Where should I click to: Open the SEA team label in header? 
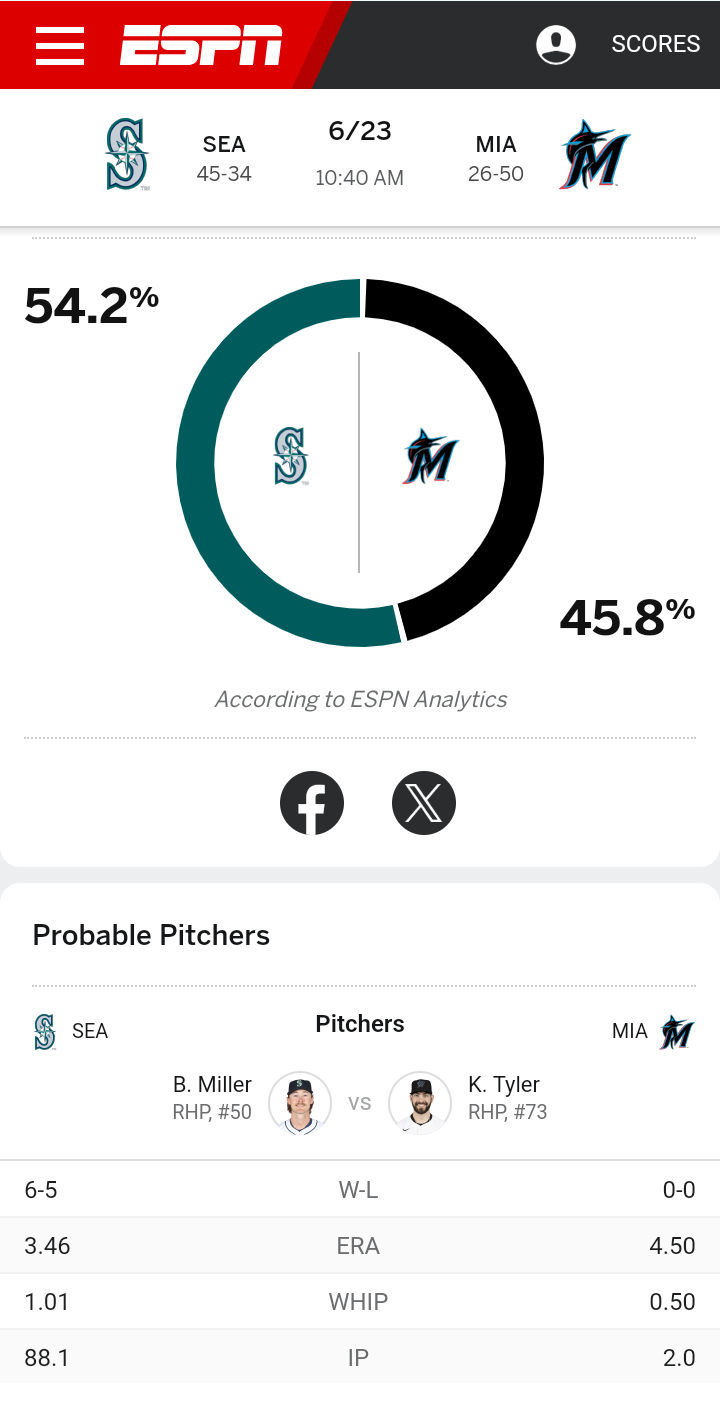click(224, 145)
